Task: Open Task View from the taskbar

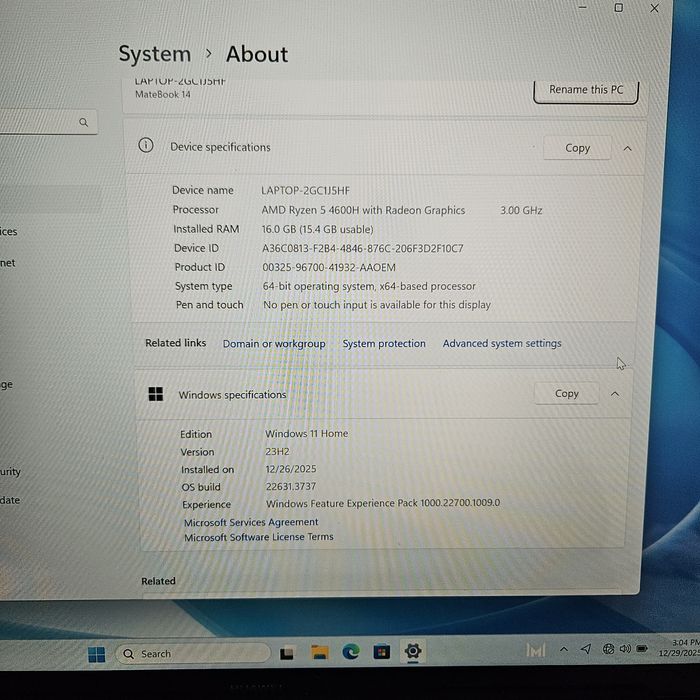Action: pyautogui.click(x=287, y=654)
